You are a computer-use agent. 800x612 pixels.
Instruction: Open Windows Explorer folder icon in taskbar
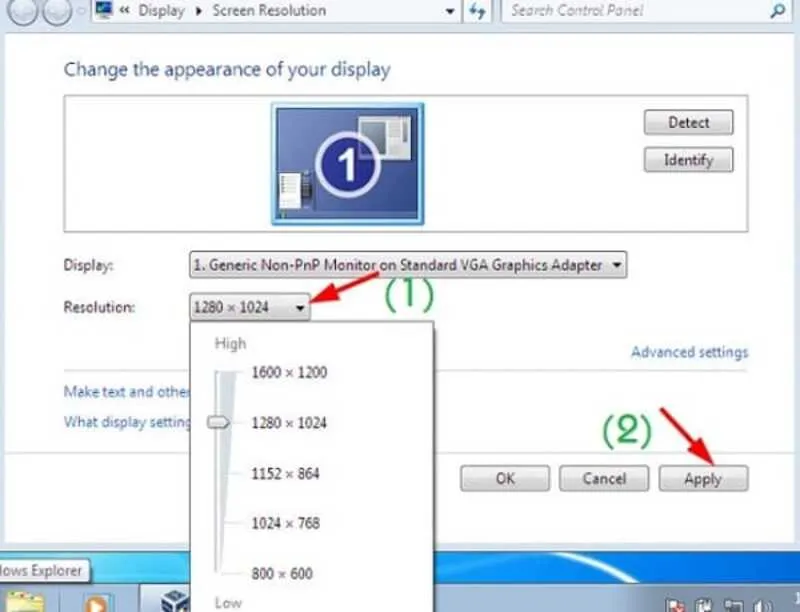24,603
